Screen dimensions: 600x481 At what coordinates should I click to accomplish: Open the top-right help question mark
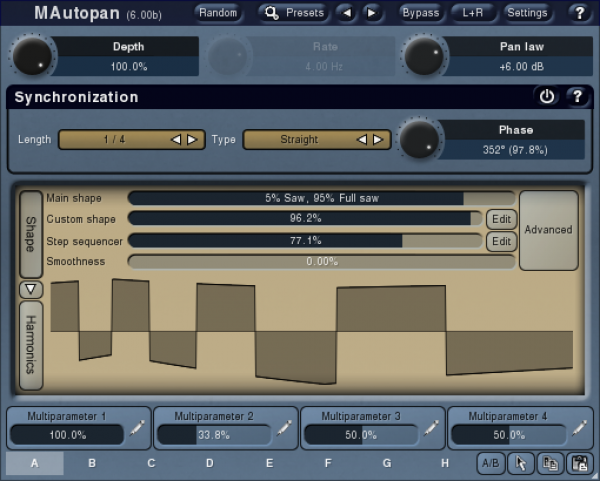[580, 13]
